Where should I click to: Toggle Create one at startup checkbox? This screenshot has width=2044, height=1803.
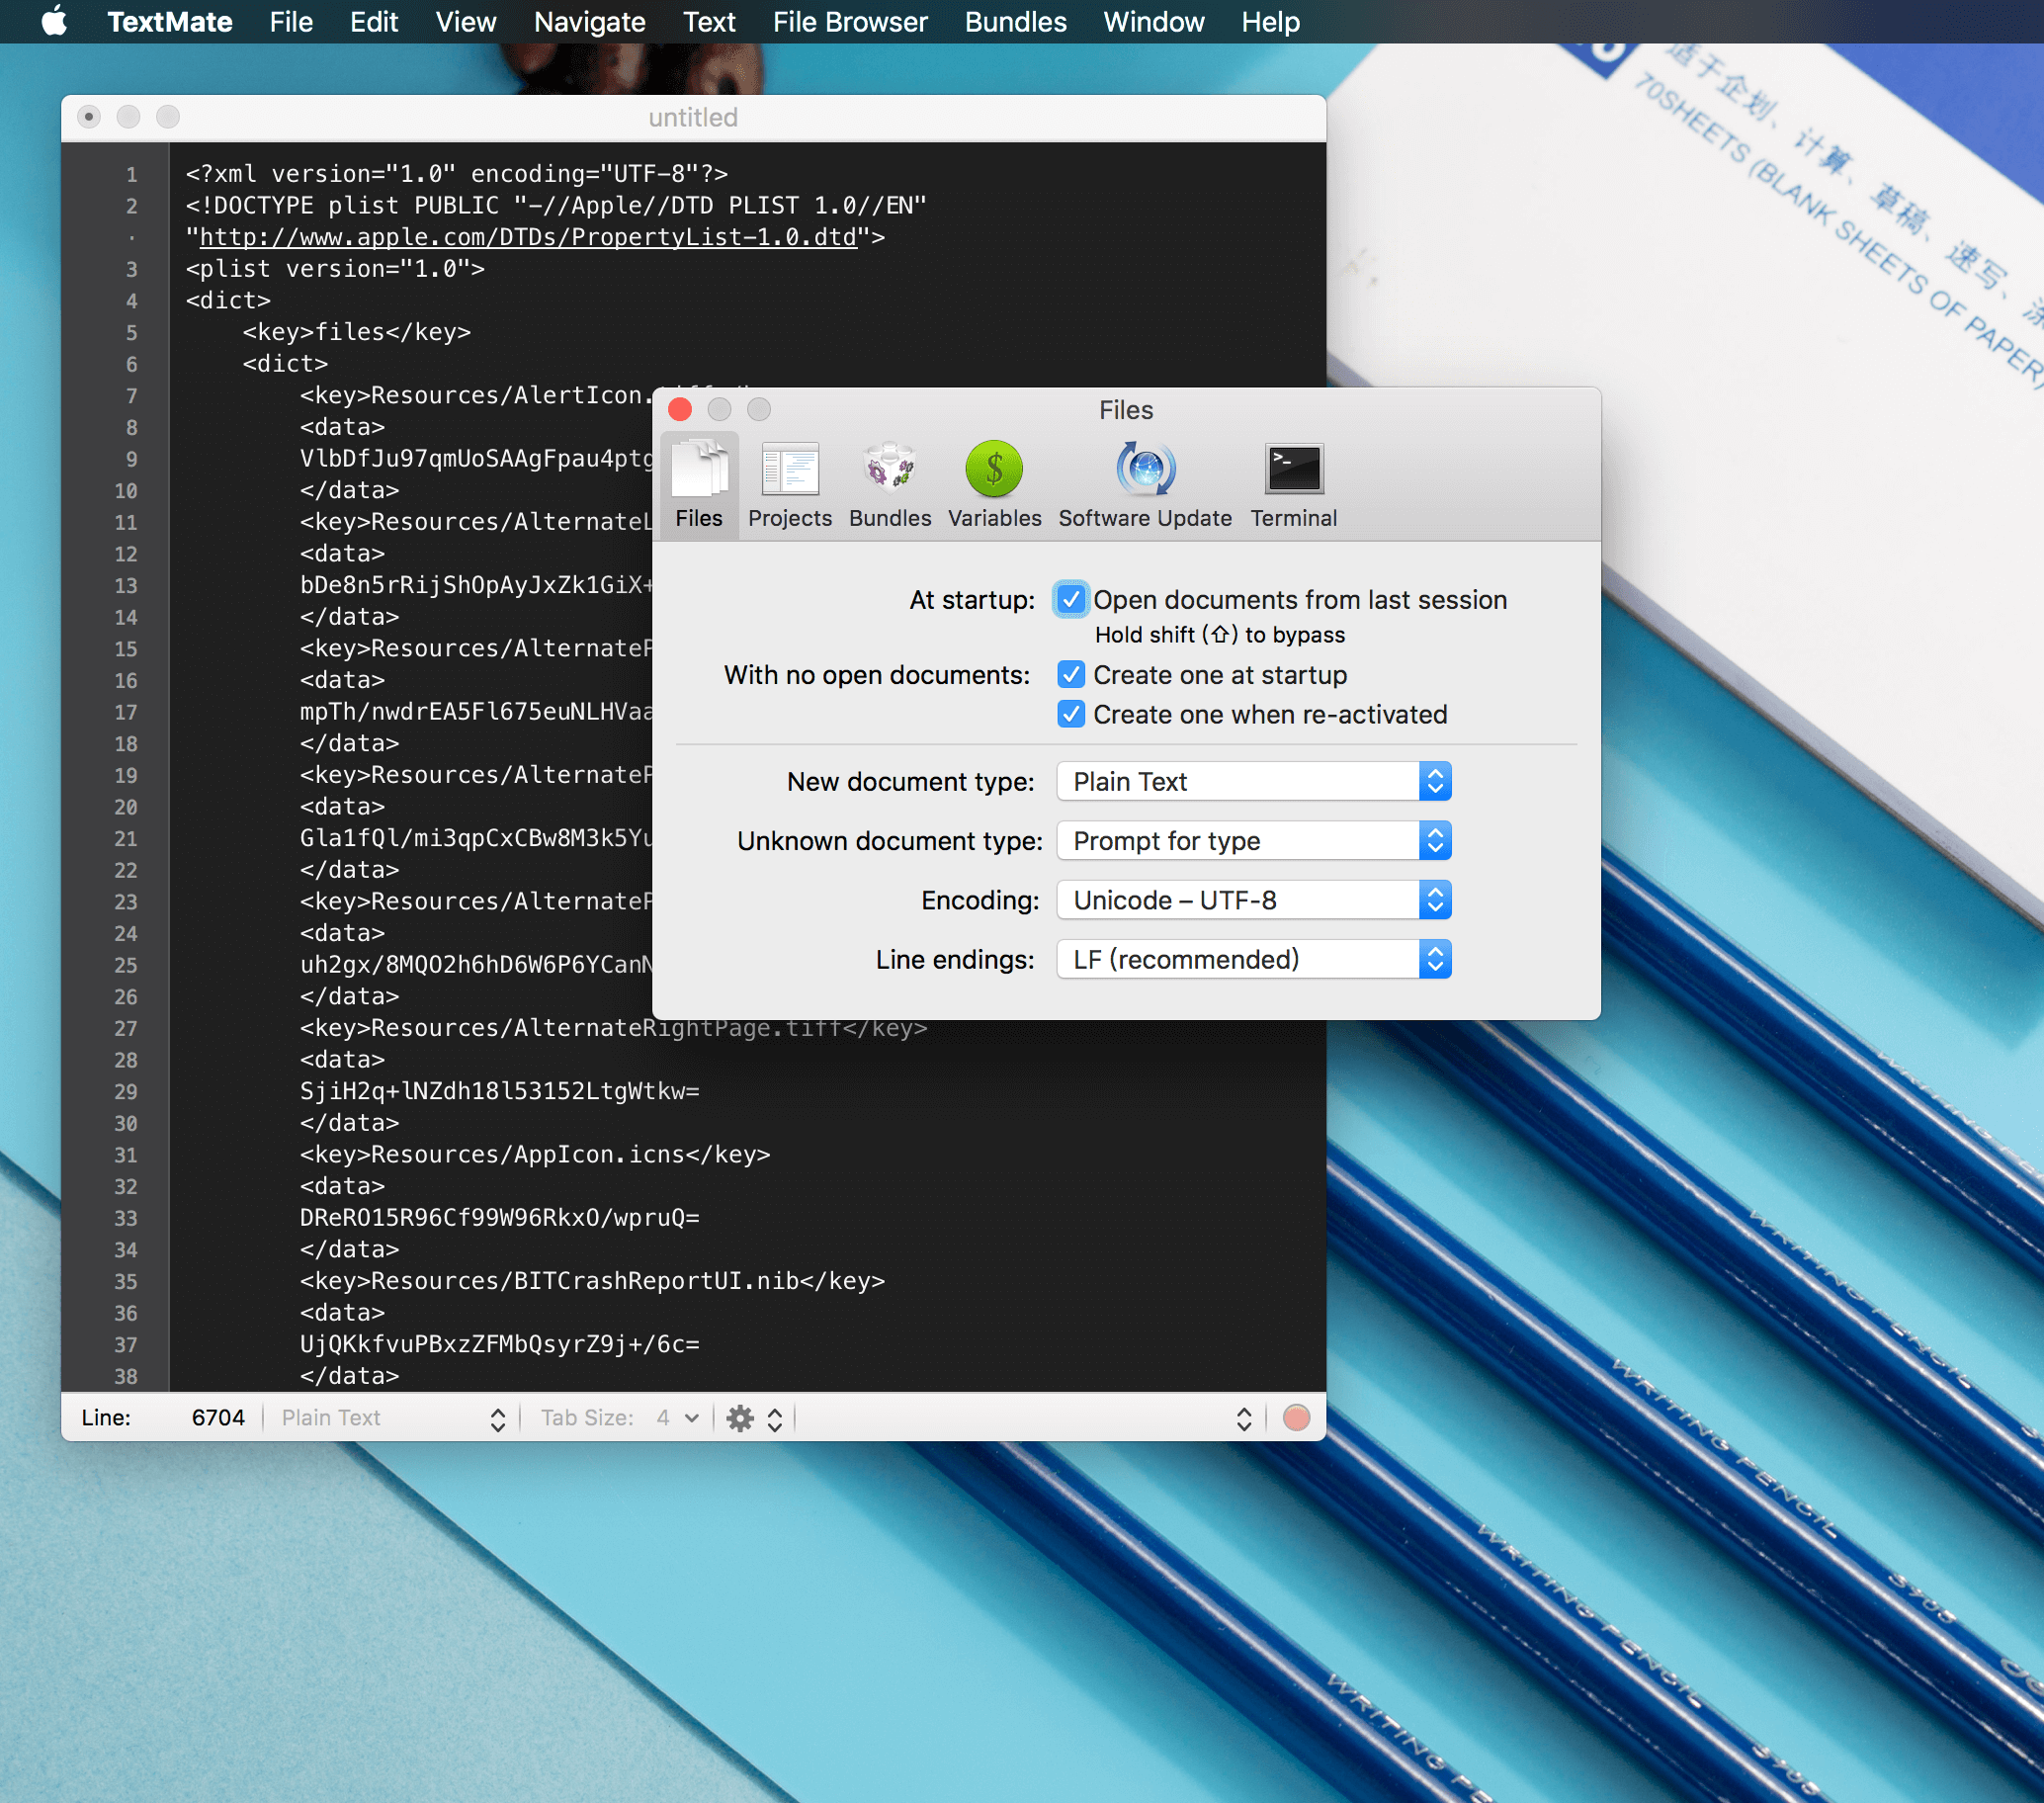1071,674
